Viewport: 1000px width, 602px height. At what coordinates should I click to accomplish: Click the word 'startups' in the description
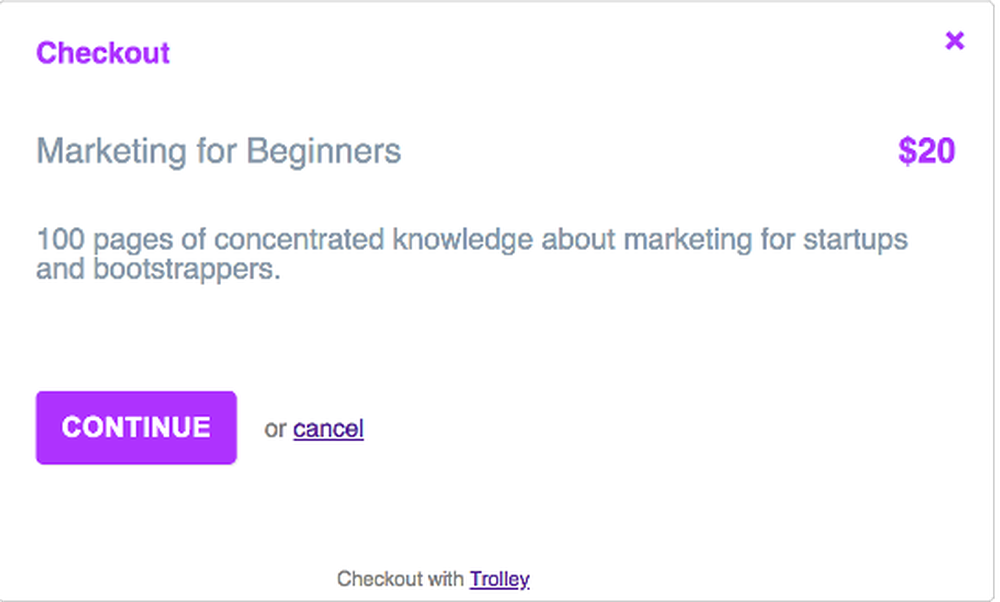tap(855, 240)
